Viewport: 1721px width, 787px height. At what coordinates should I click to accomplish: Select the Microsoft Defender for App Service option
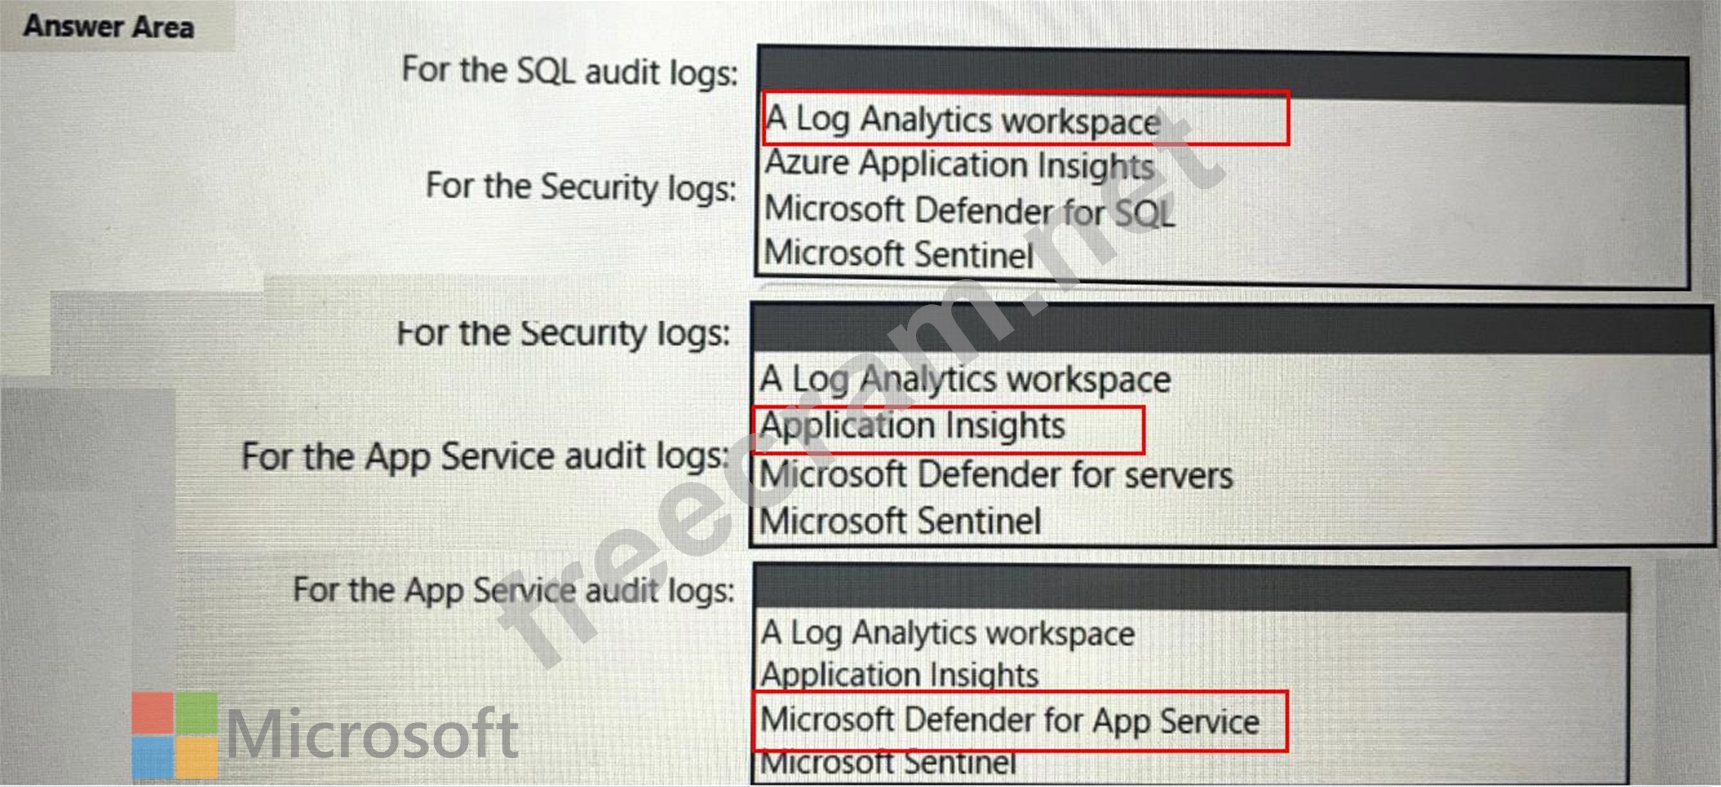[x=1009, y=721]
